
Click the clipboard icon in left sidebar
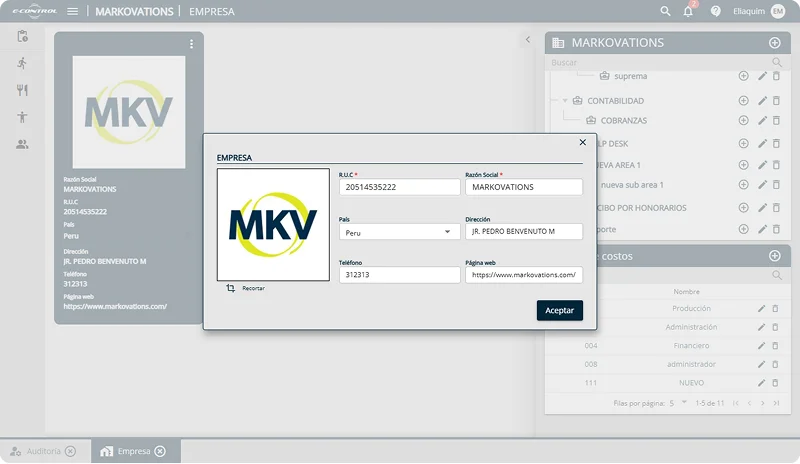click(x=22, y=36)
